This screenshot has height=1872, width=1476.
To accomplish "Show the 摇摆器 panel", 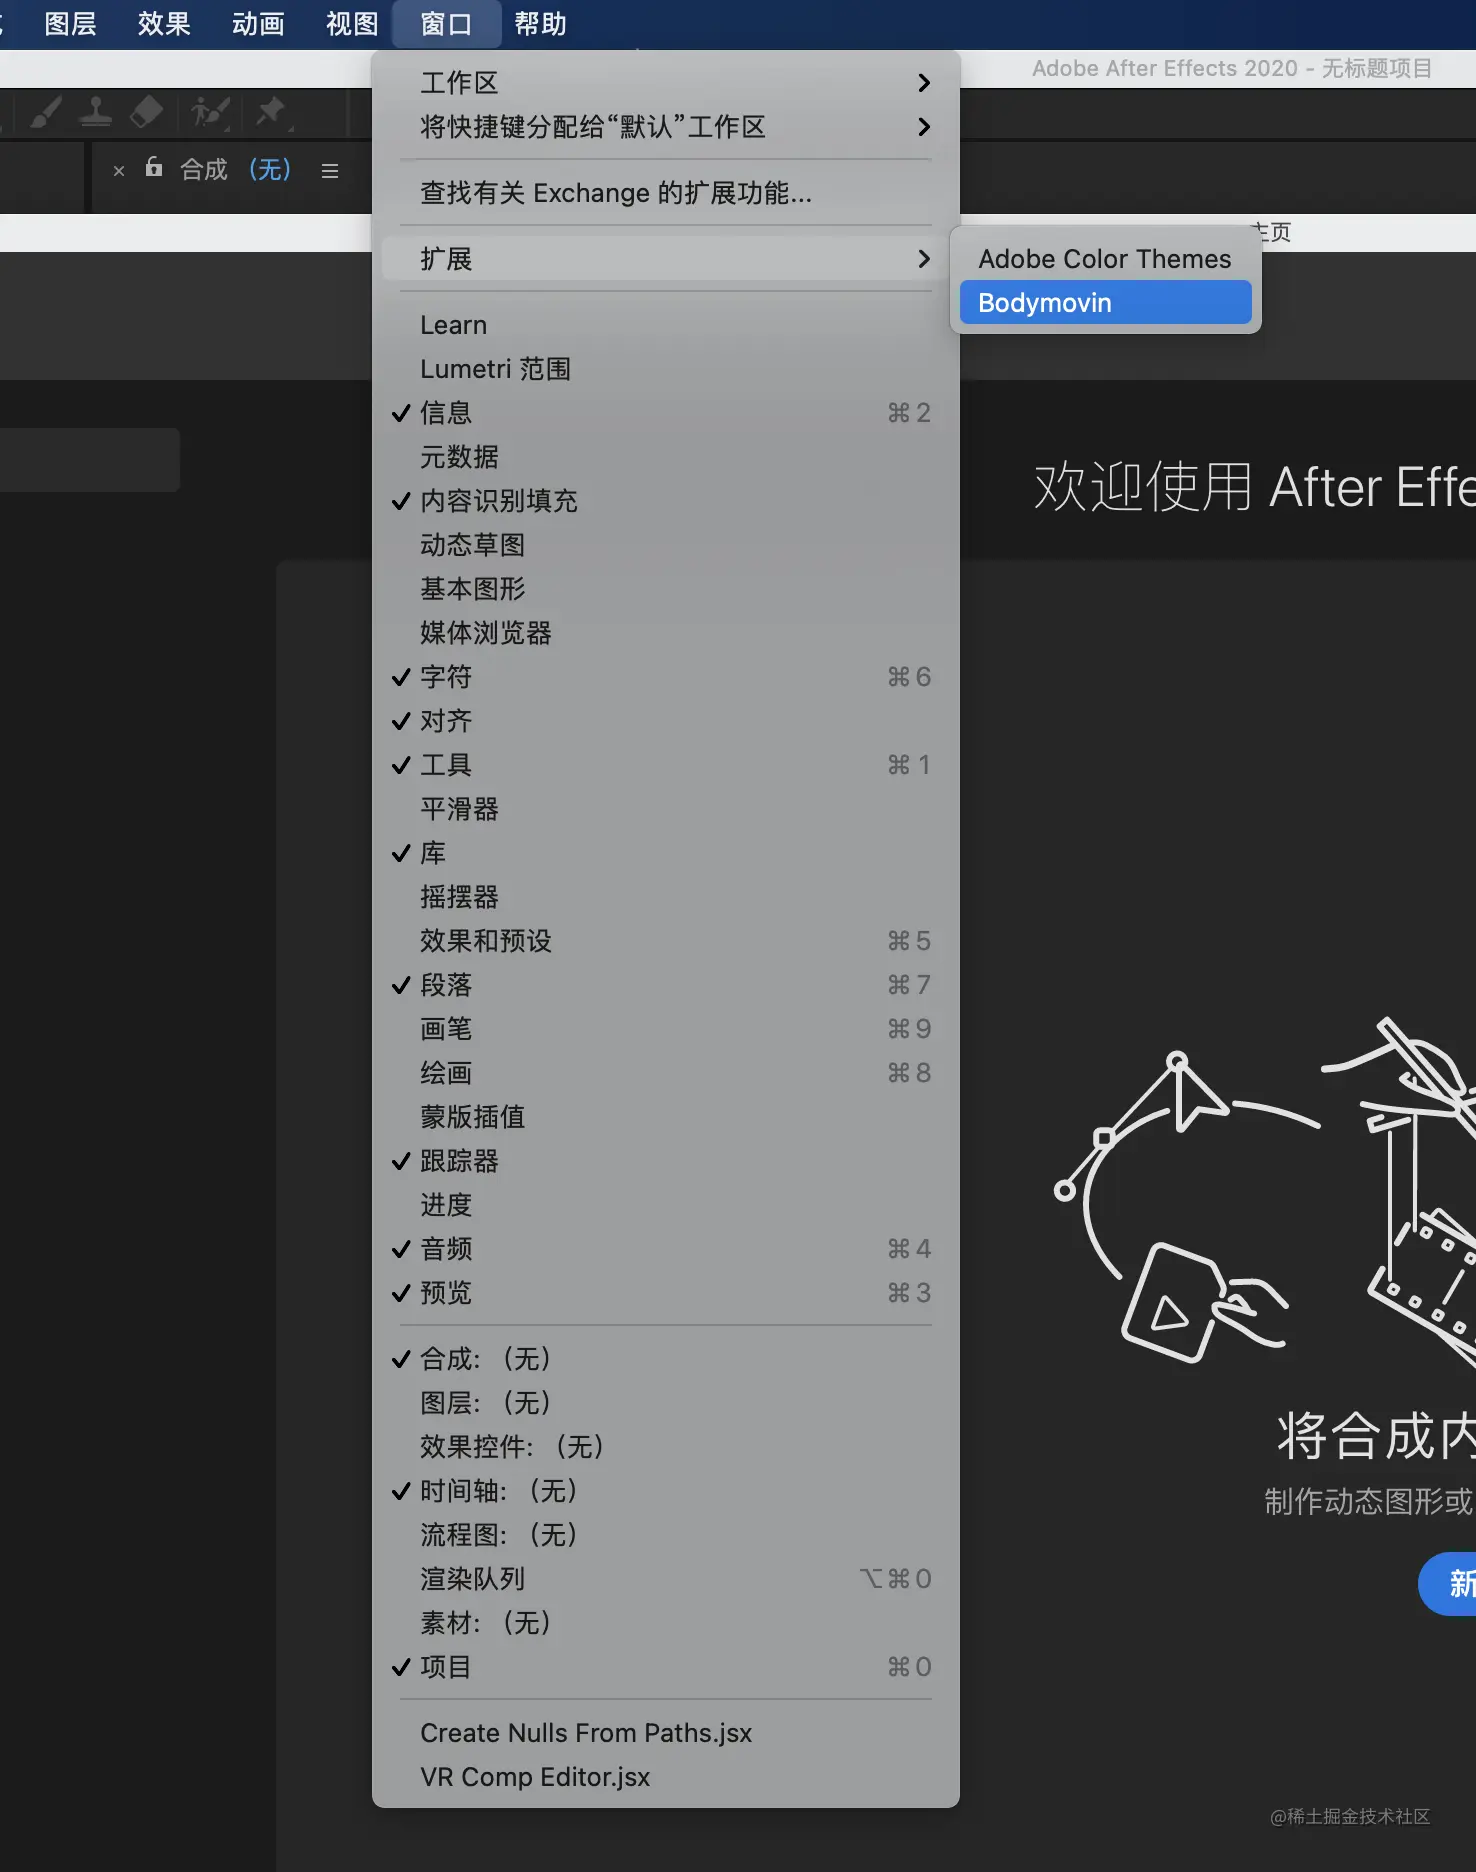I will (665, 897).
